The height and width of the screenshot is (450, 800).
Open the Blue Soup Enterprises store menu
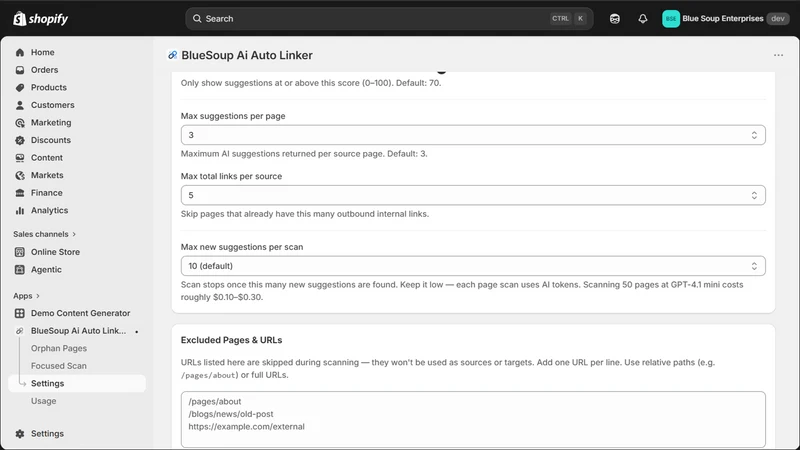click(x=726, y=19)
